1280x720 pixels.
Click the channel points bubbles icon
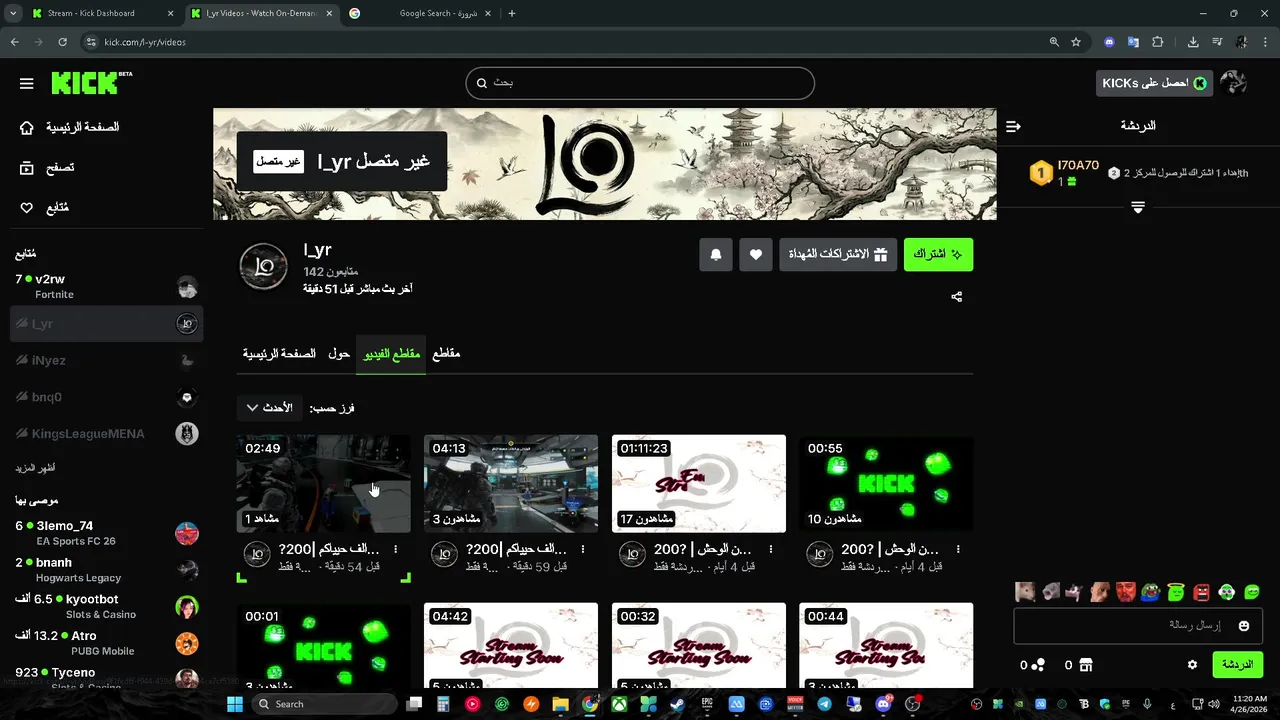1038,665
